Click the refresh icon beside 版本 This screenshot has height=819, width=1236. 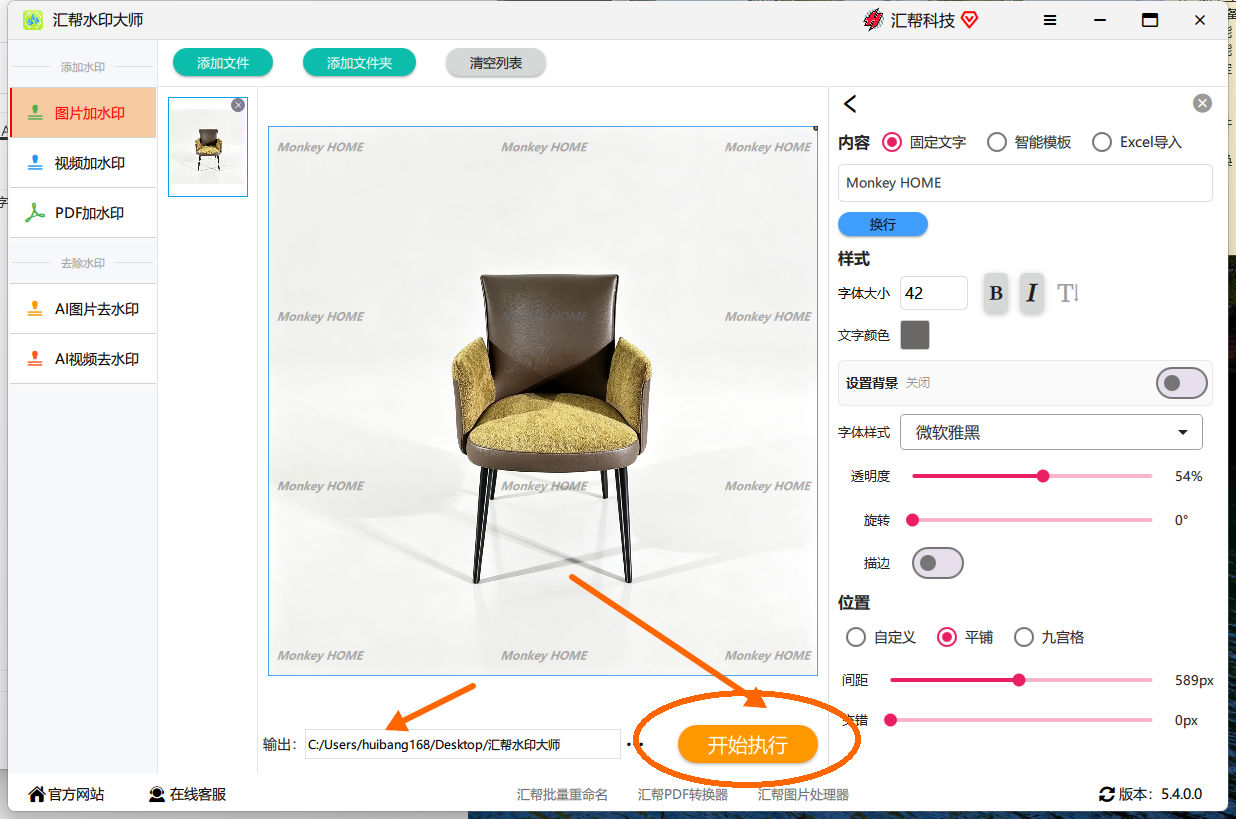point(1107,794)
